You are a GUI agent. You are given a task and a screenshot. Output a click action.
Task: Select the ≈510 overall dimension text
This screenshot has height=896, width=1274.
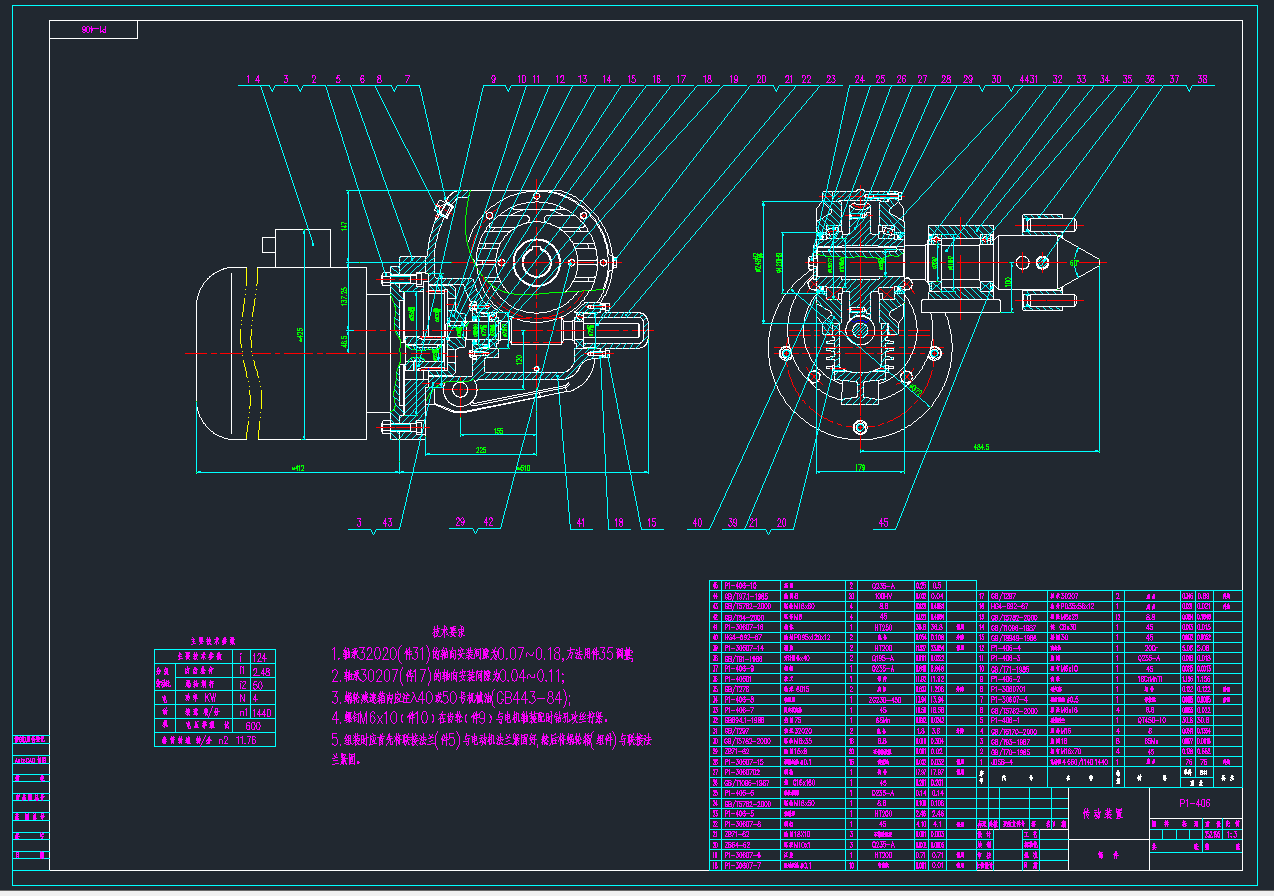523,468
